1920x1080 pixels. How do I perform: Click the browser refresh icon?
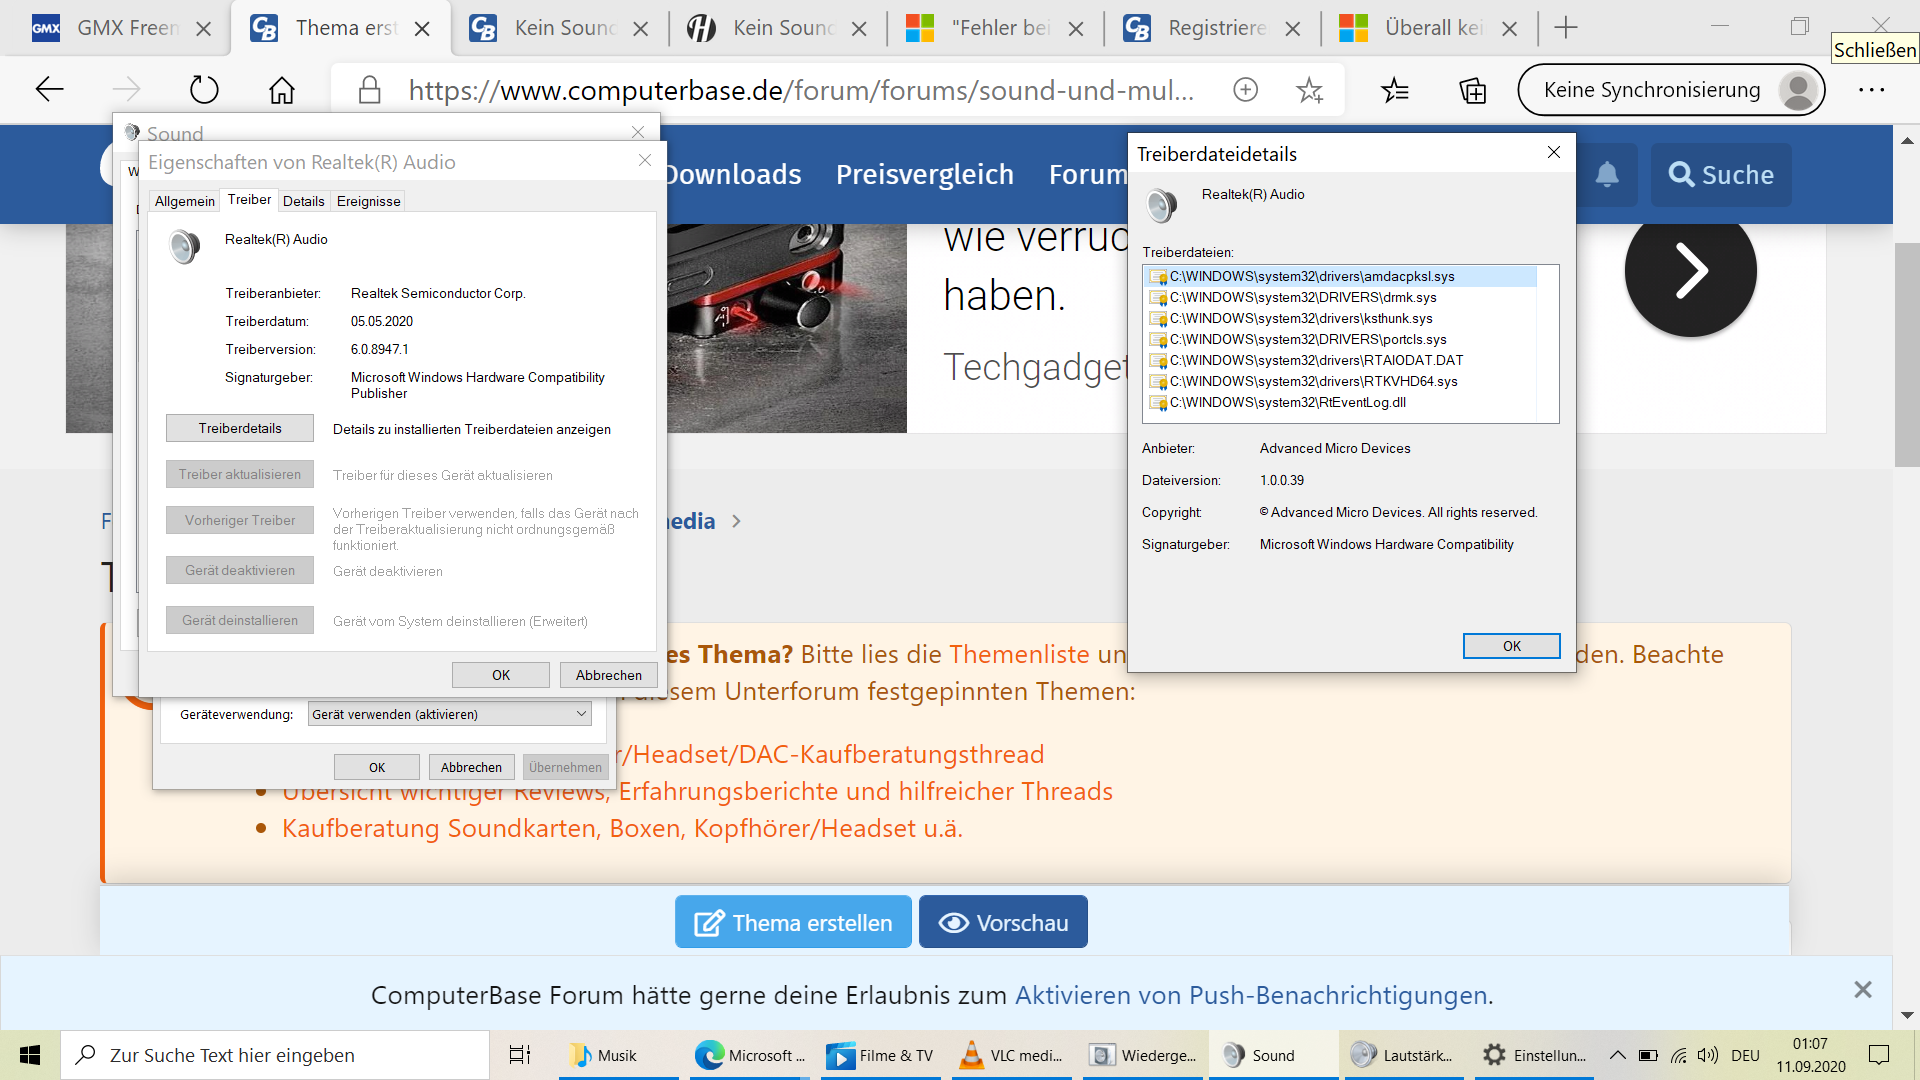point(204,90)
